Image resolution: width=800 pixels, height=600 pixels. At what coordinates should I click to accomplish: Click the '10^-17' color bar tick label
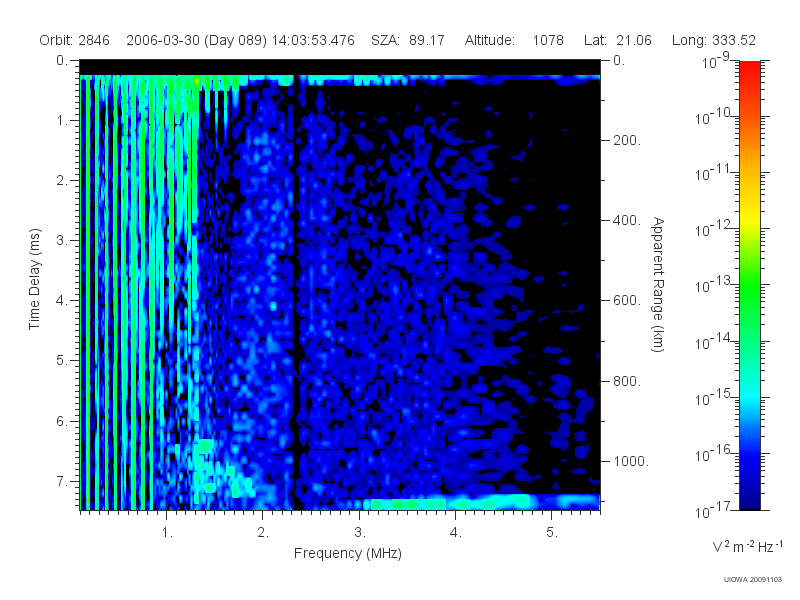click(713, 510)
